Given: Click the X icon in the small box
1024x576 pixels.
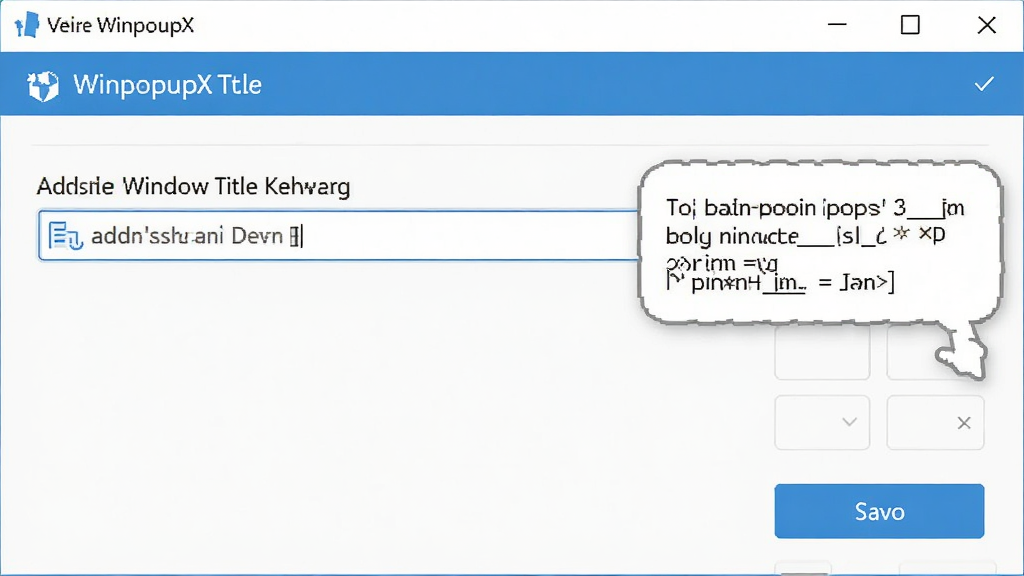Looking at the screenshot, I should coord(963,423).
